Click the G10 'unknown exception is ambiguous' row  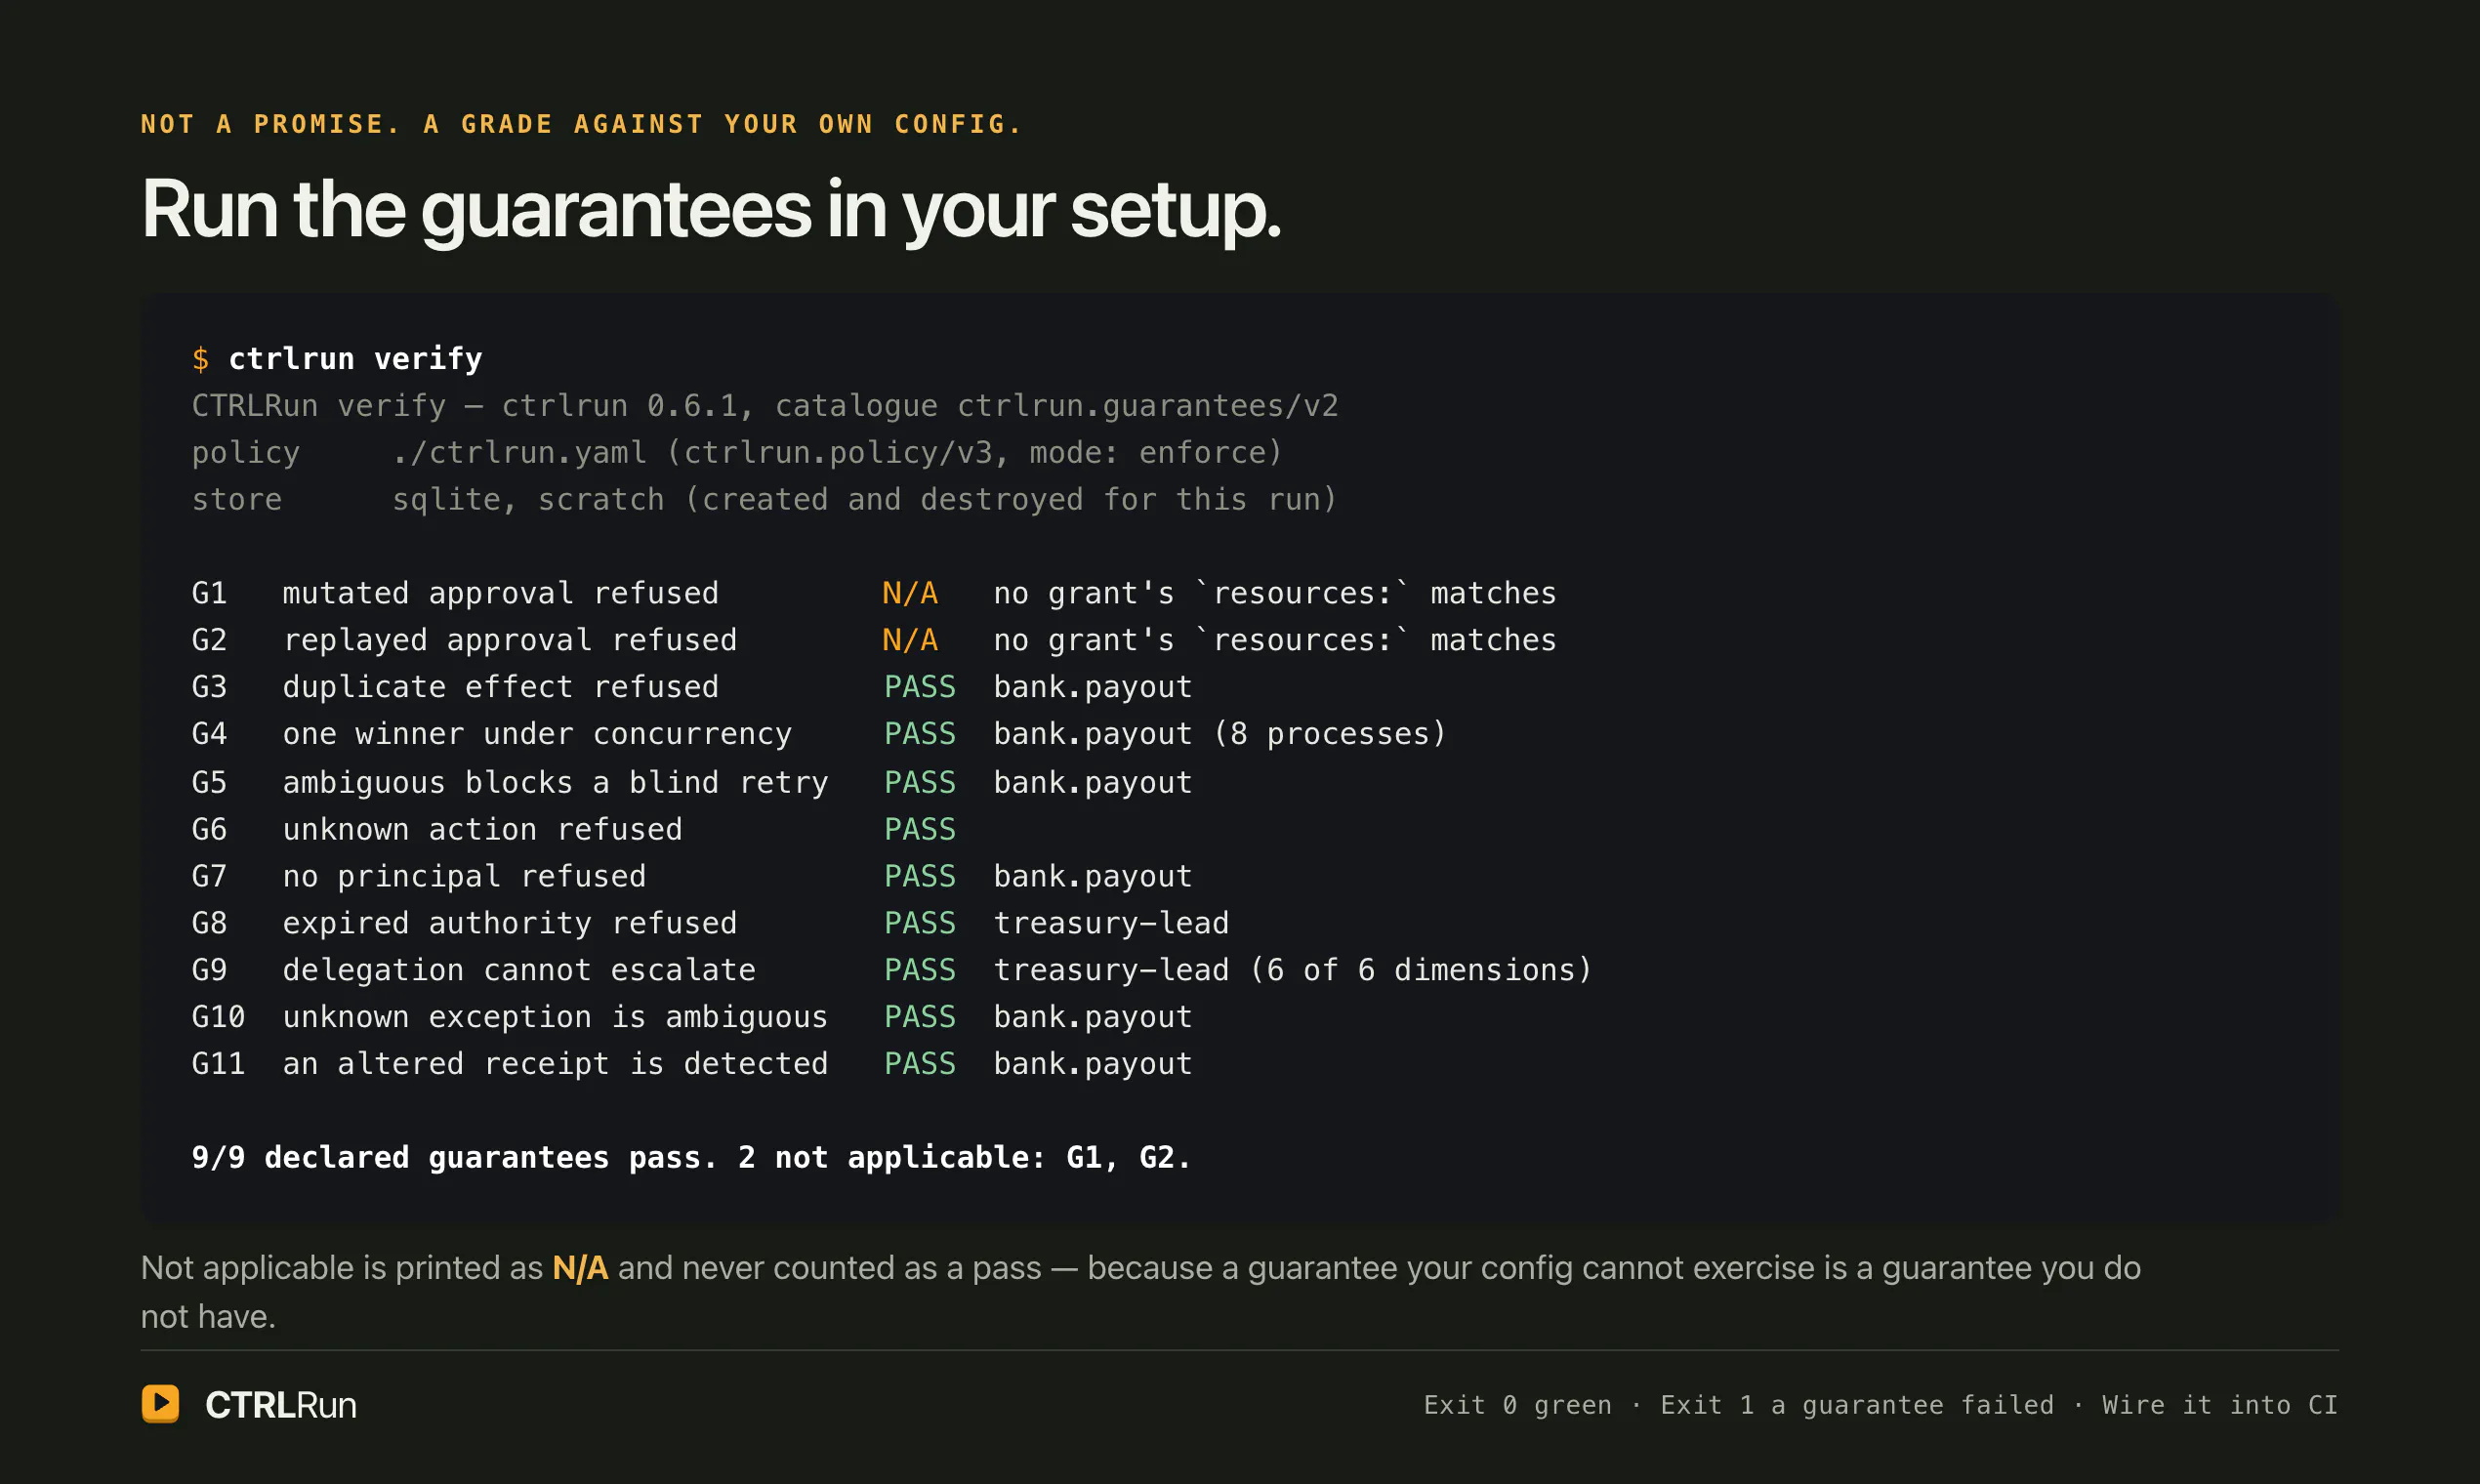692,1017
